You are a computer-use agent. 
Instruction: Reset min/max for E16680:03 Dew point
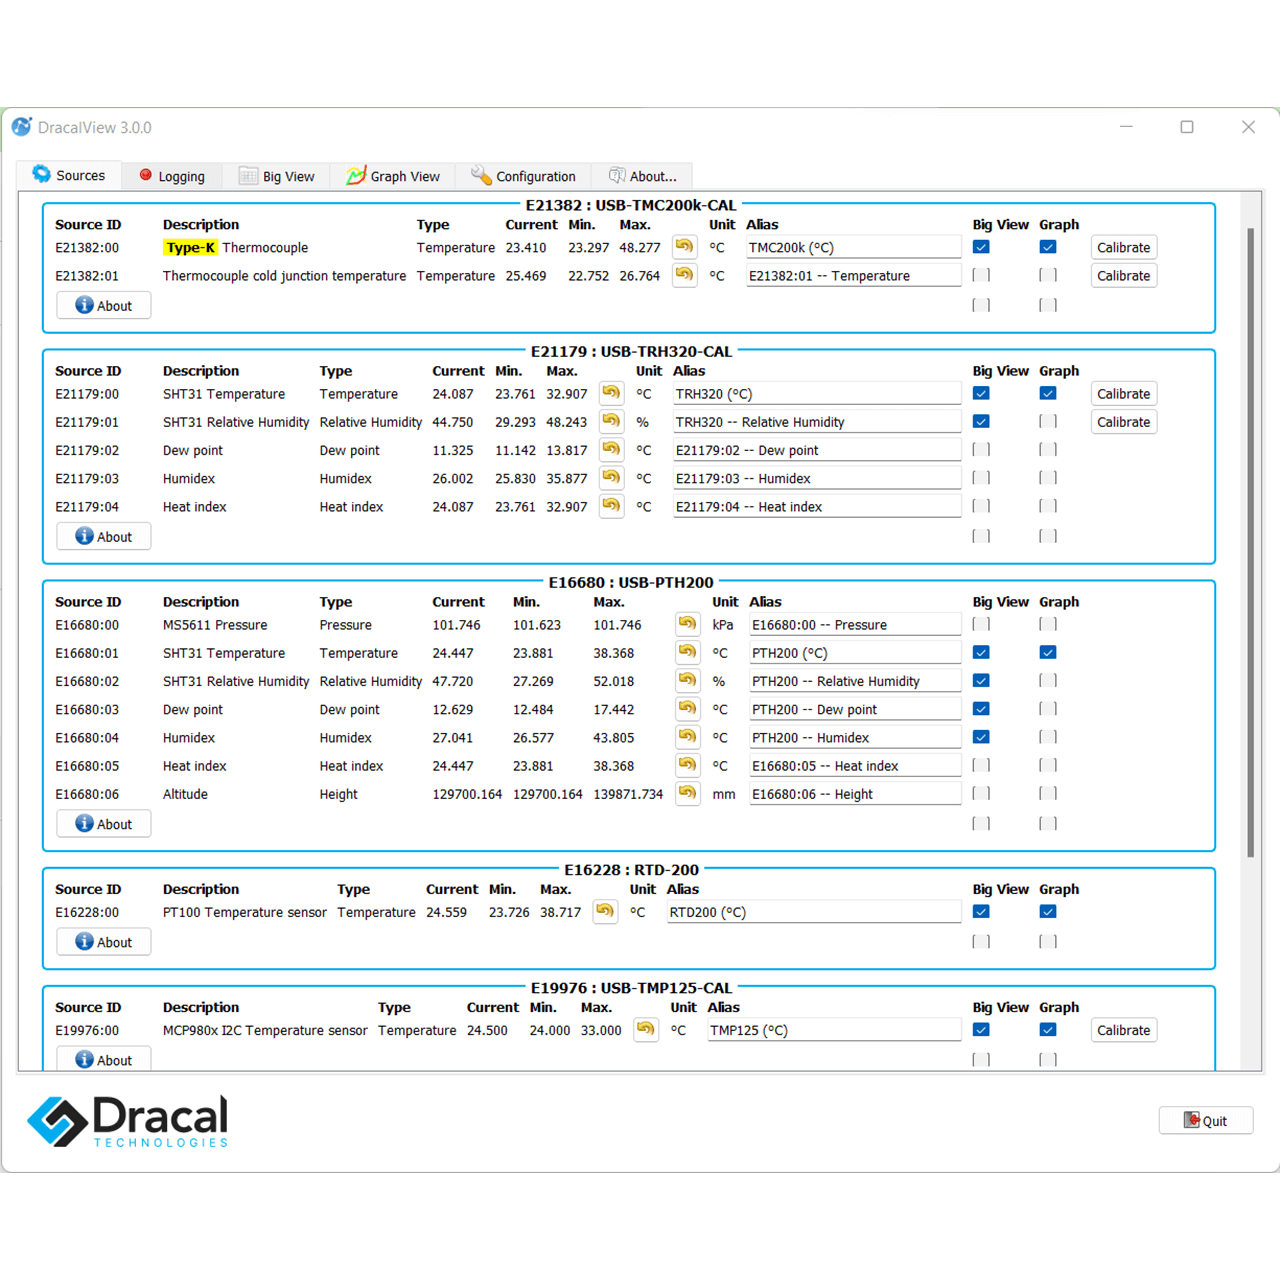click(687, 708)
